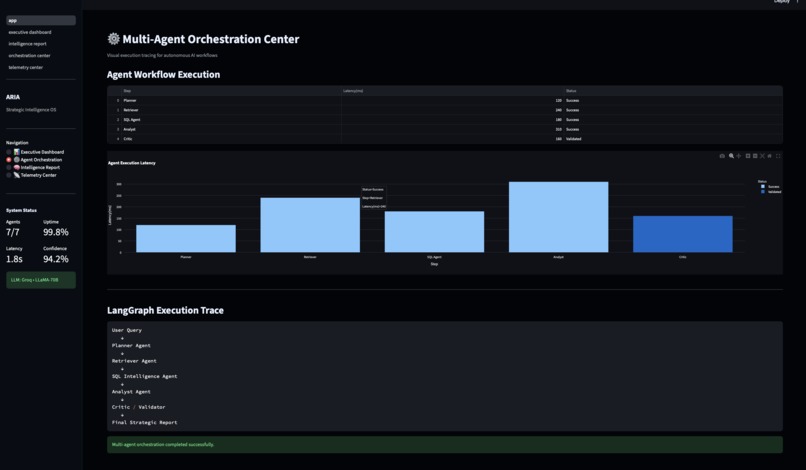Toggle Success series in chart legend
The height and width of the screenshot is (470, 806).
[x=770, y=187]
